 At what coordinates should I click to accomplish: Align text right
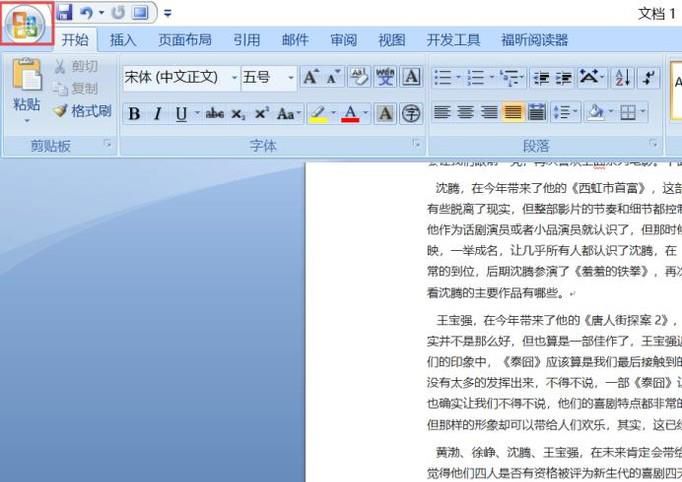click(489, 113)
